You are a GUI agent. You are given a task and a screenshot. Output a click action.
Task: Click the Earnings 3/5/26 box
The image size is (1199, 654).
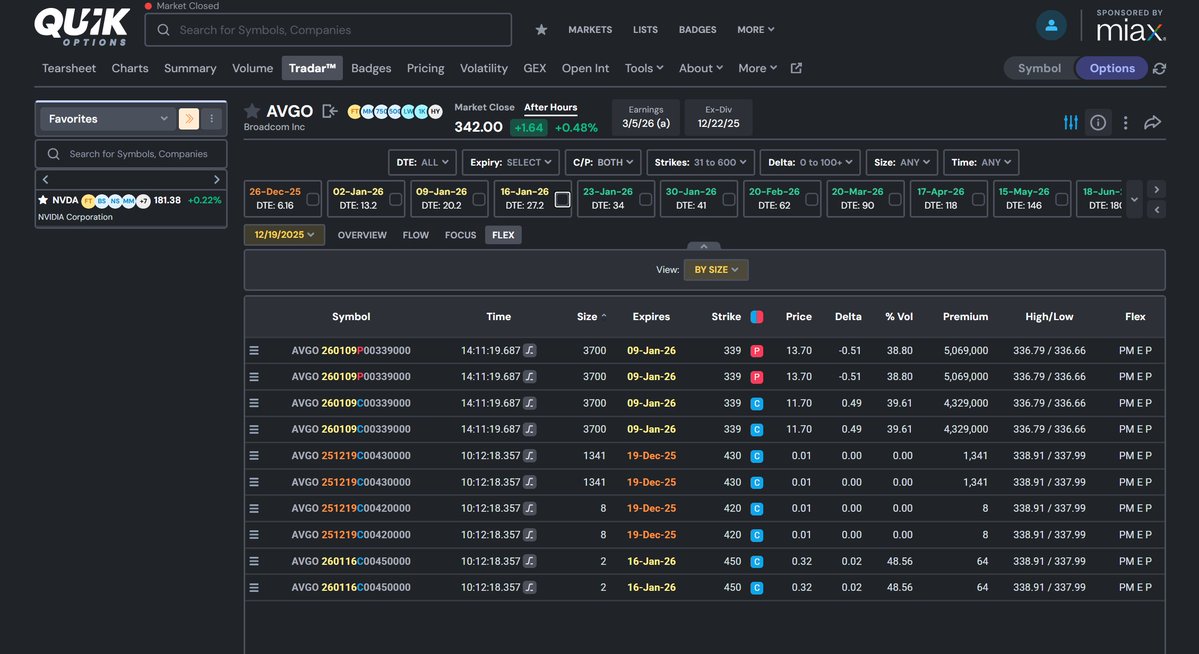click(645, 117)
